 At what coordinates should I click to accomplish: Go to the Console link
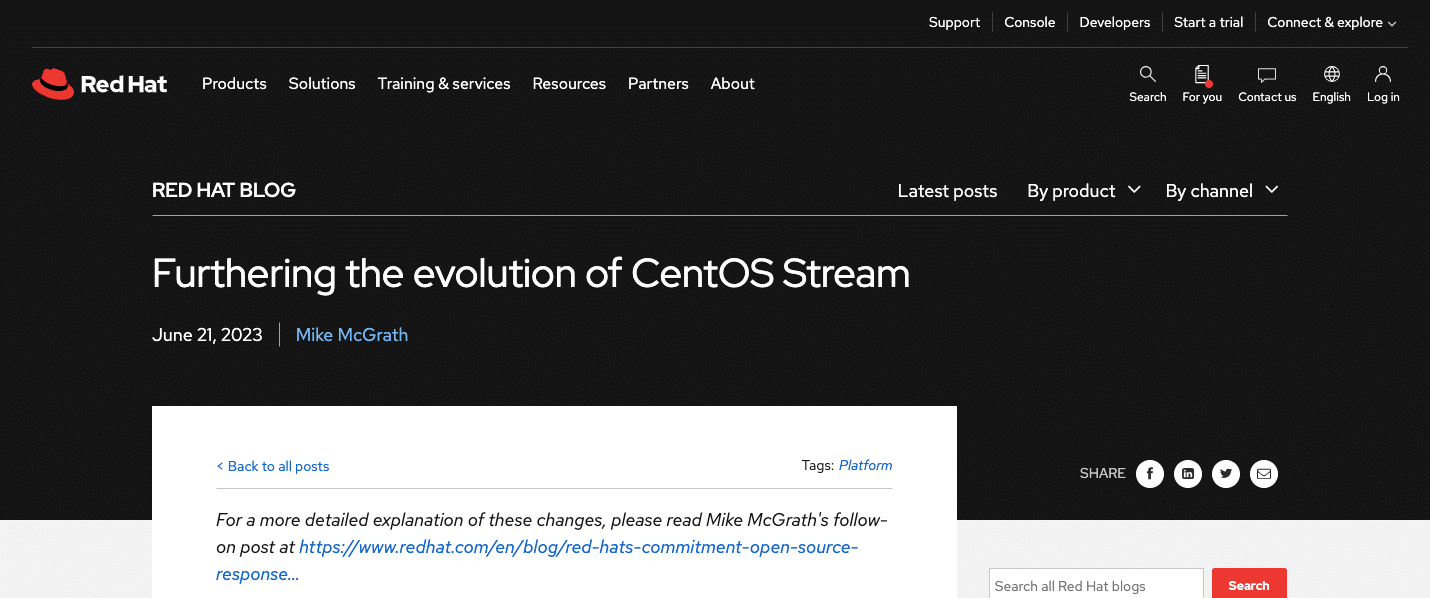tap(1029, 22)
